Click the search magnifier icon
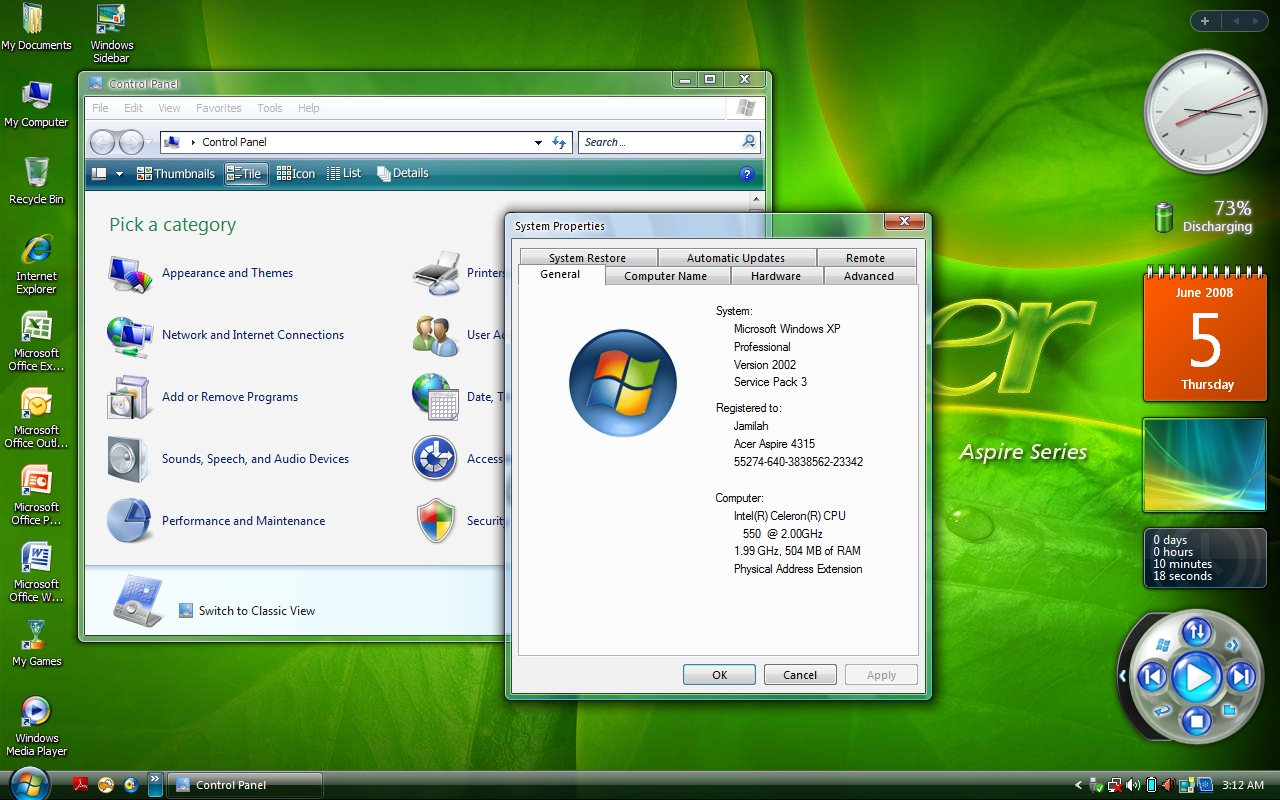 [749, 142]
